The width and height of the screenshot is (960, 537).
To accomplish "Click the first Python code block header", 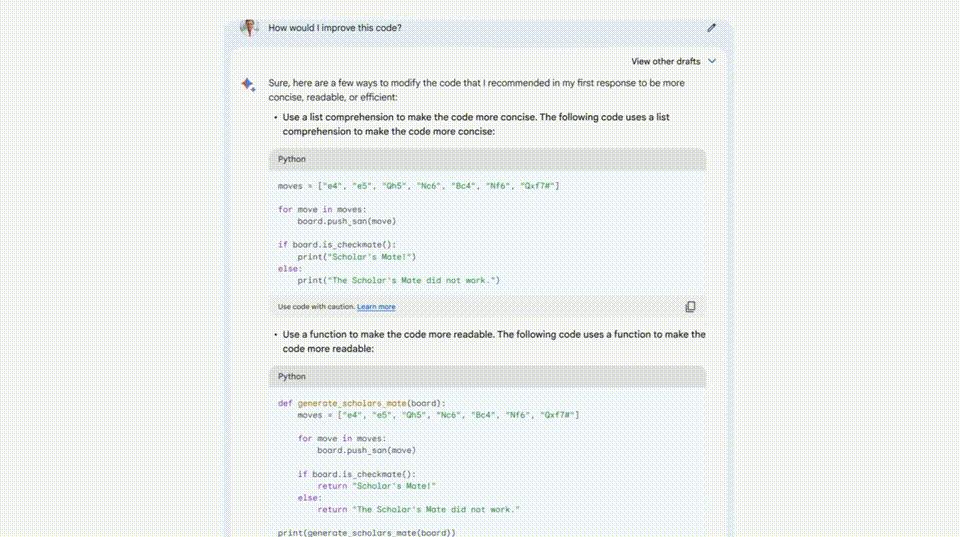I will pos(487,159).
